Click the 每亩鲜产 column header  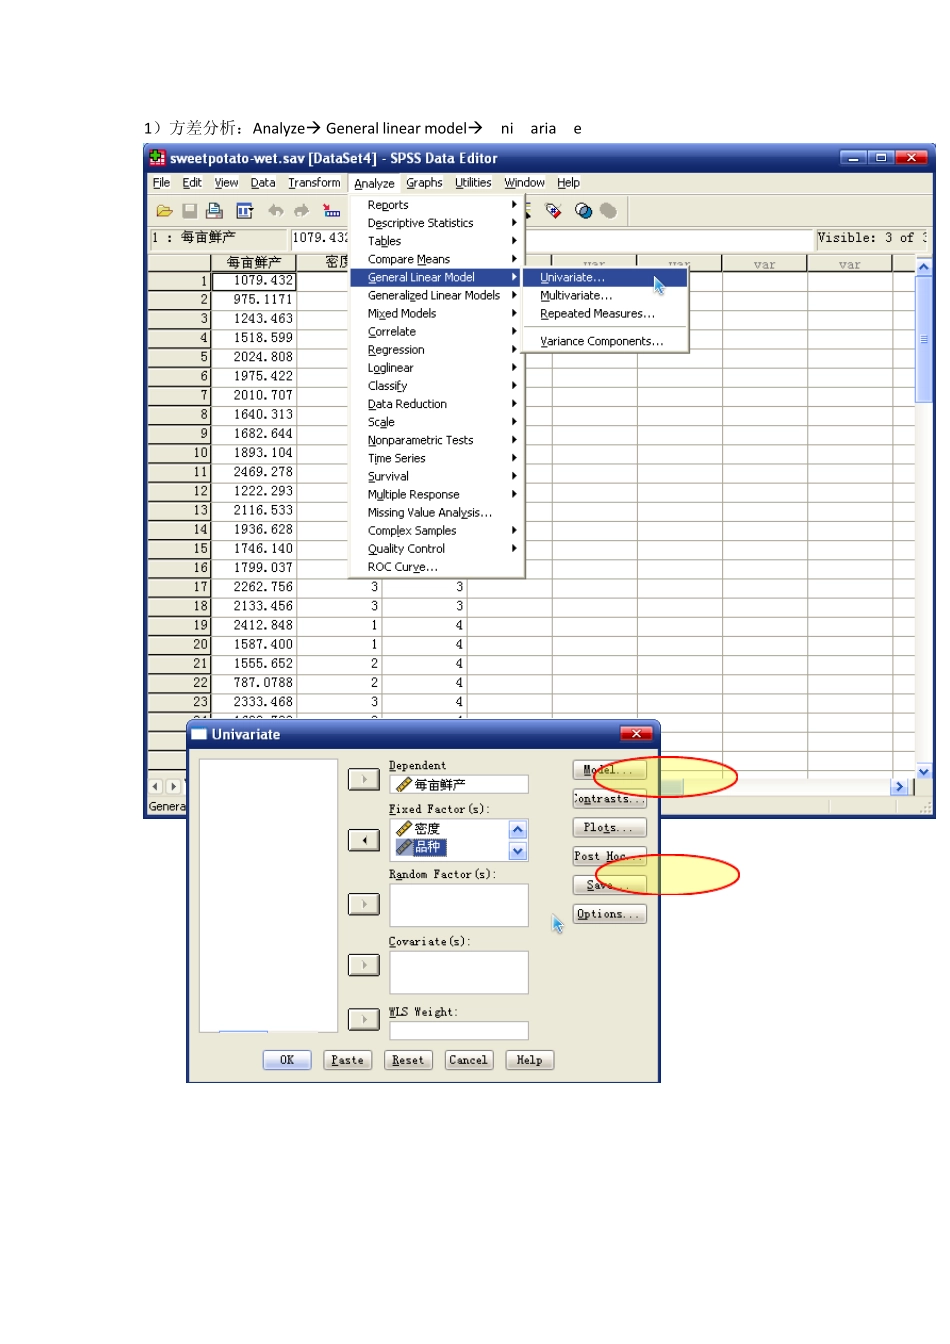click(254, 263)
